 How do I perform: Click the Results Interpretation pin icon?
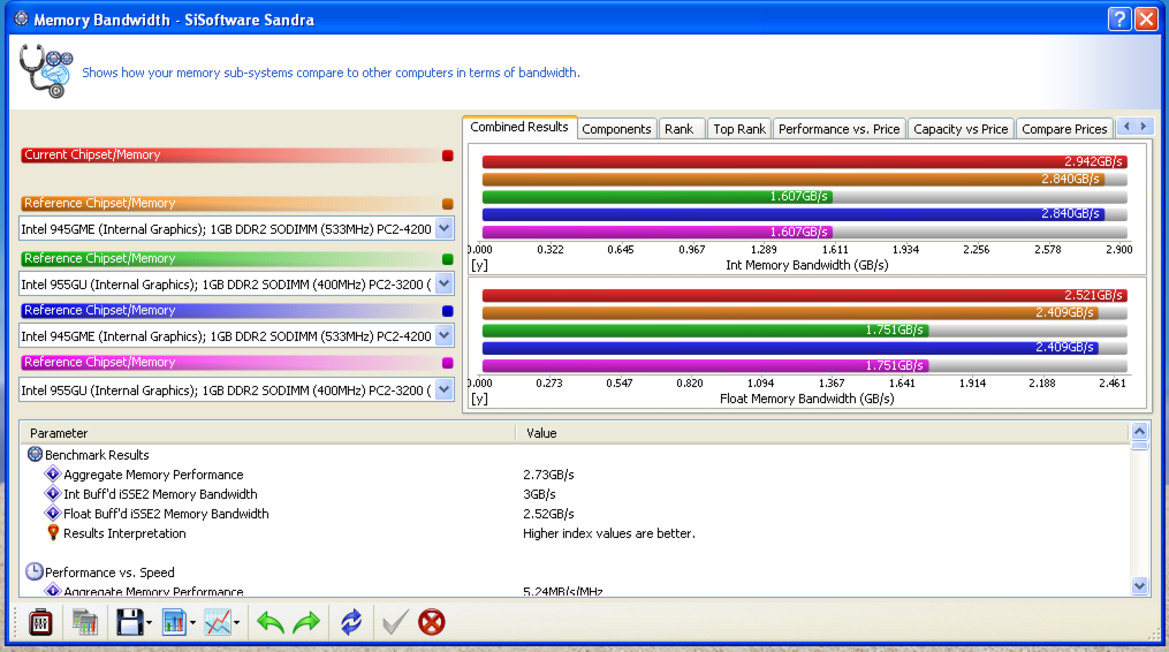click(53, 533)
